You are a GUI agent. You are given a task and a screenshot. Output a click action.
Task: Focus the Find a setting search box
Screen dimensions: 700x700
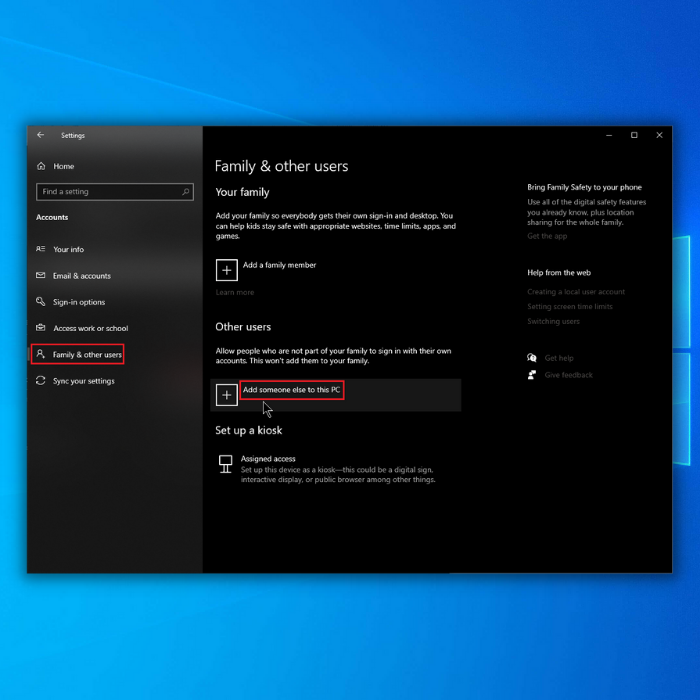[115, 192]
